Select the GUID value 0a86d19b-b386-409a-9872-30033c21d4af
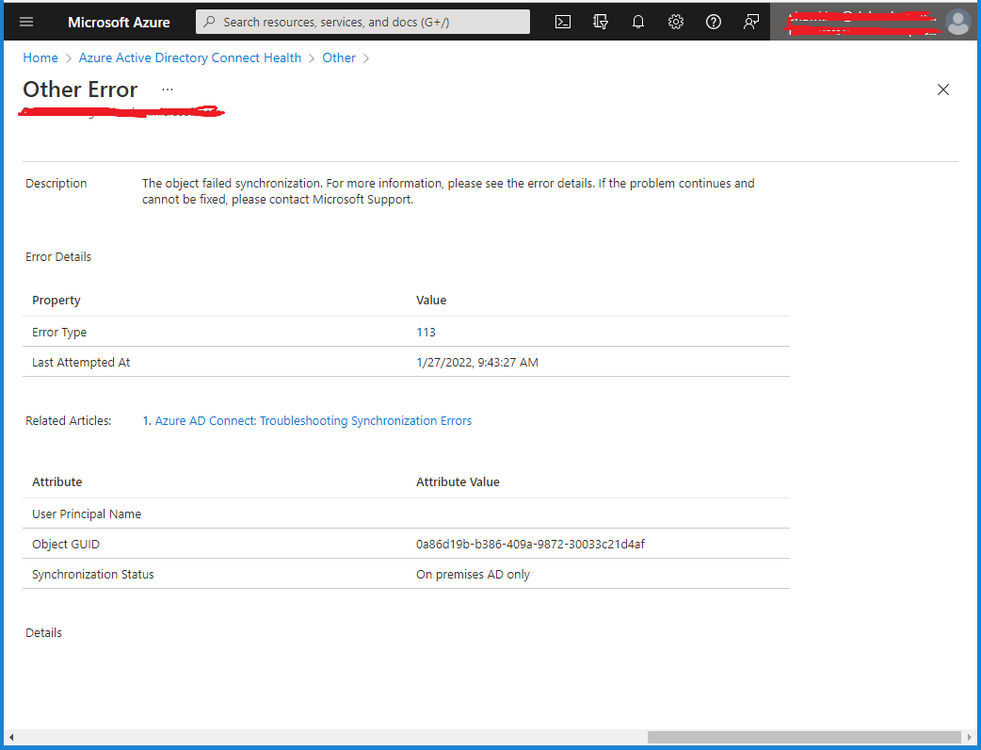Screen dimensions: 981x750 tap(530, 544)
